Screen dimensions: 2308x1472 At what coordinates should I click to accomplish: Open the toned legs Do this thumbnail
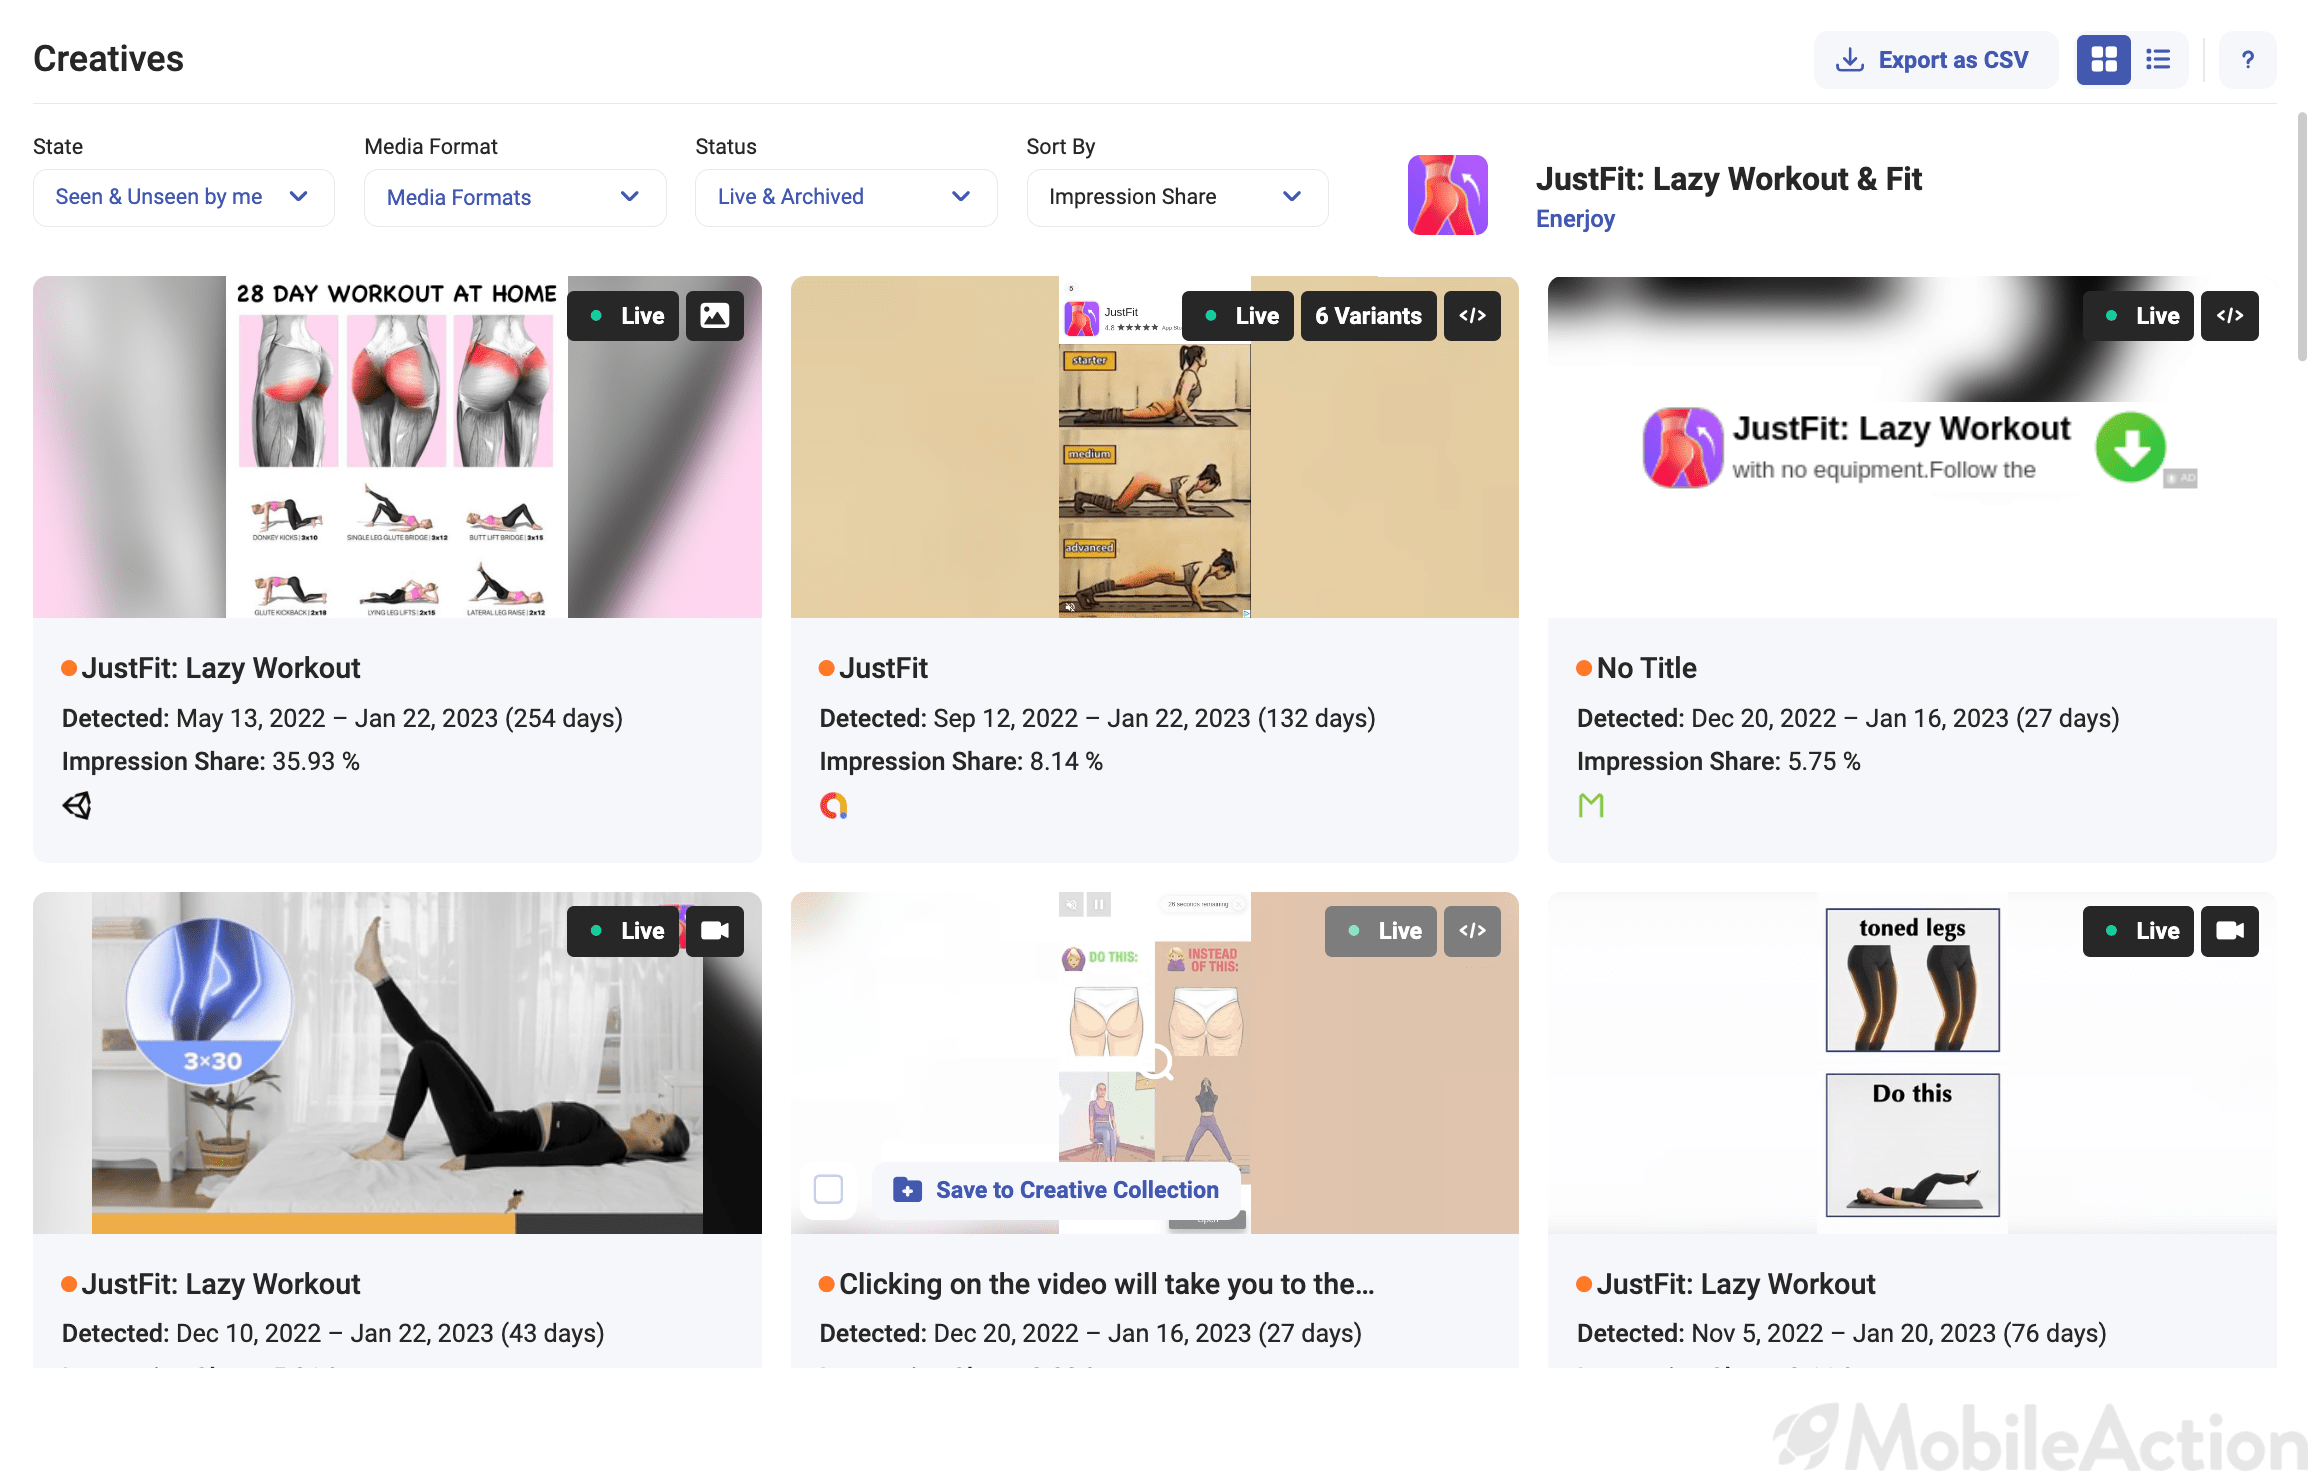click(1912, 1063)
